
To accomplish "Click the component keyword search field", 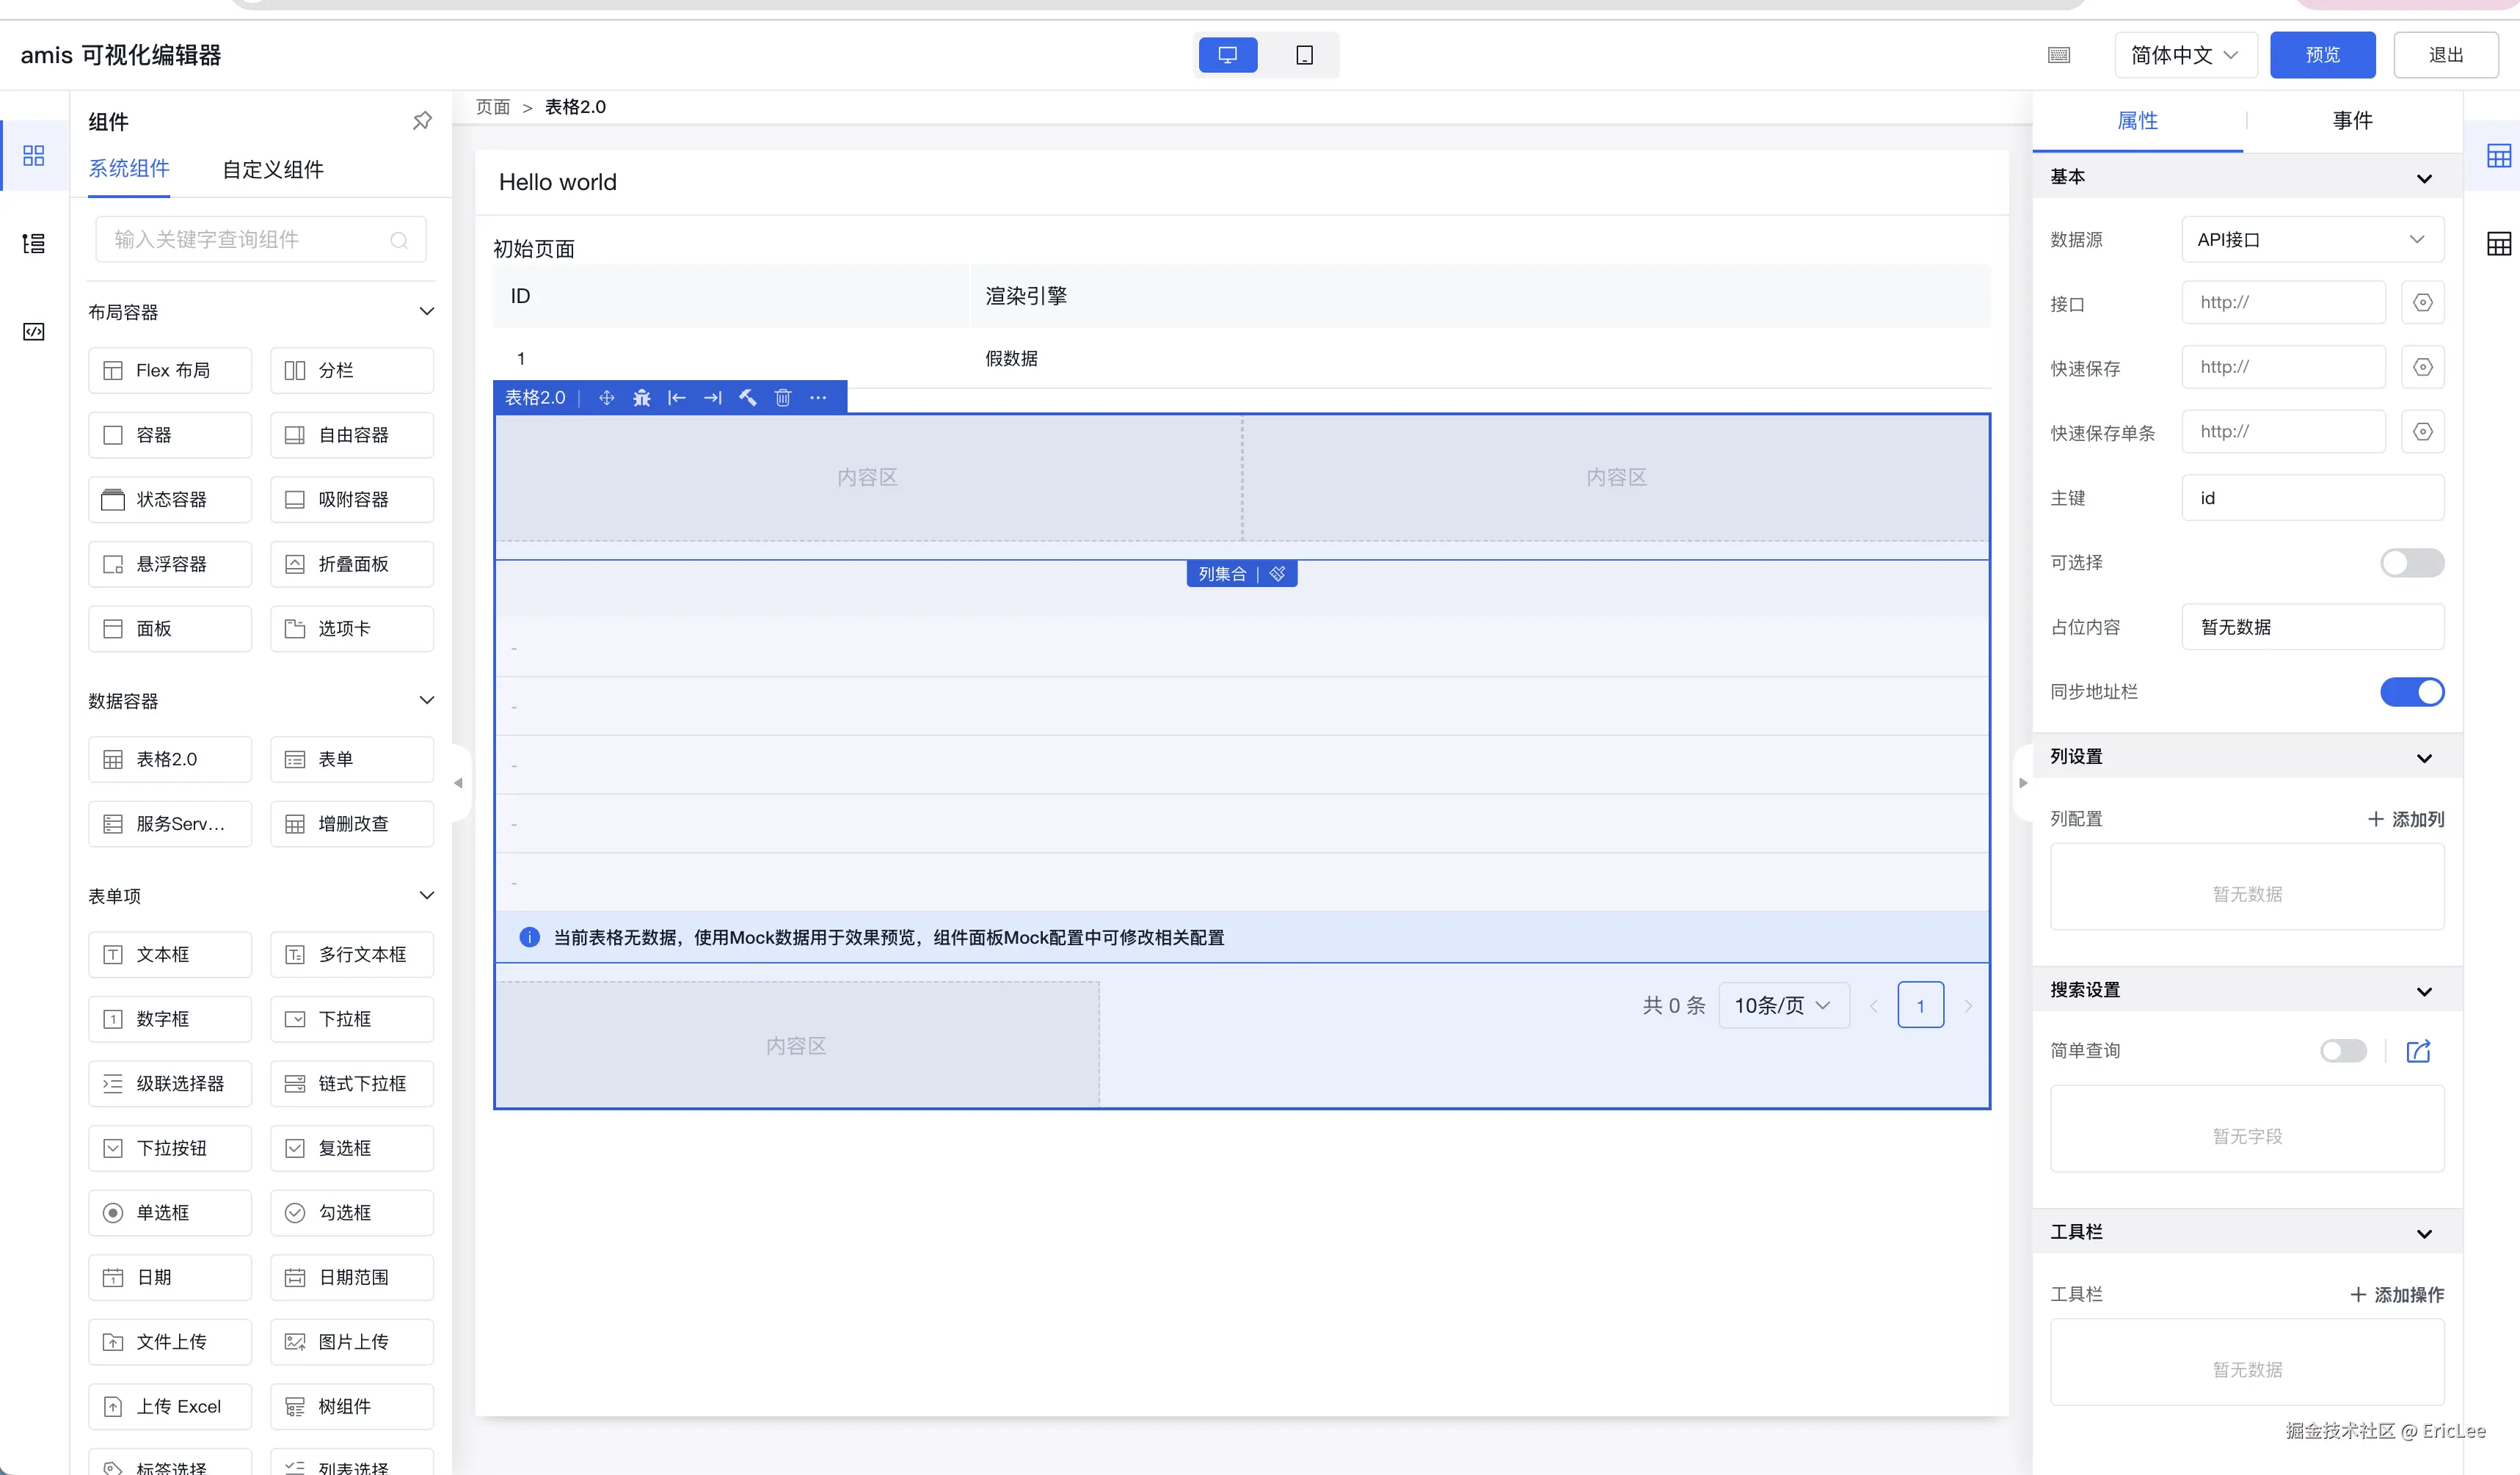I will tap(250, 240).
